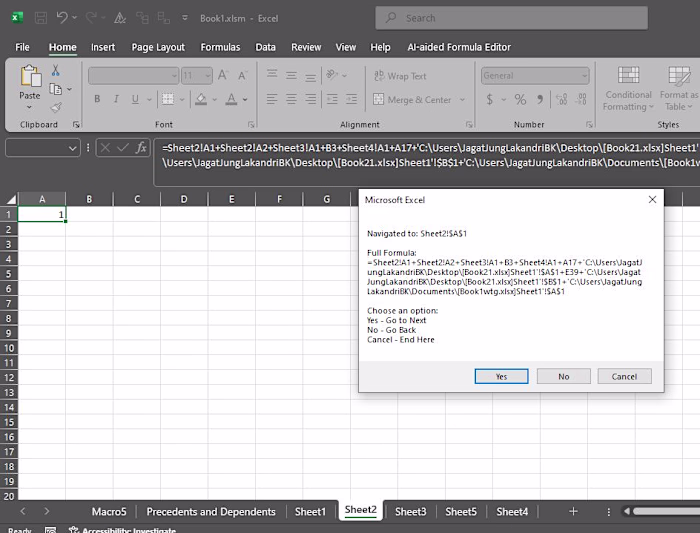Click the formula bar text

point(429,155)
